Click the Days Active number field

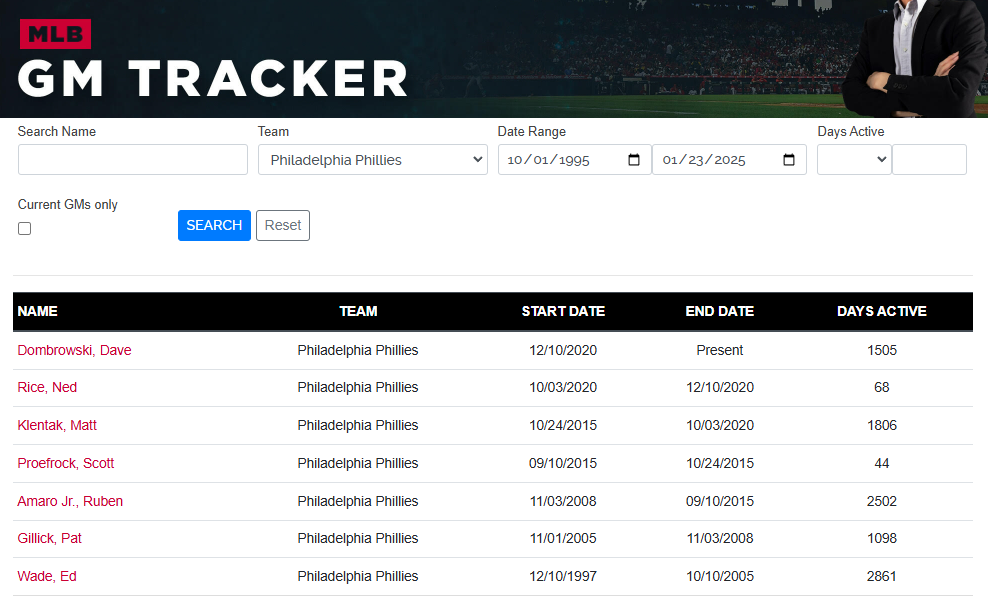click(x=929, y=160)
